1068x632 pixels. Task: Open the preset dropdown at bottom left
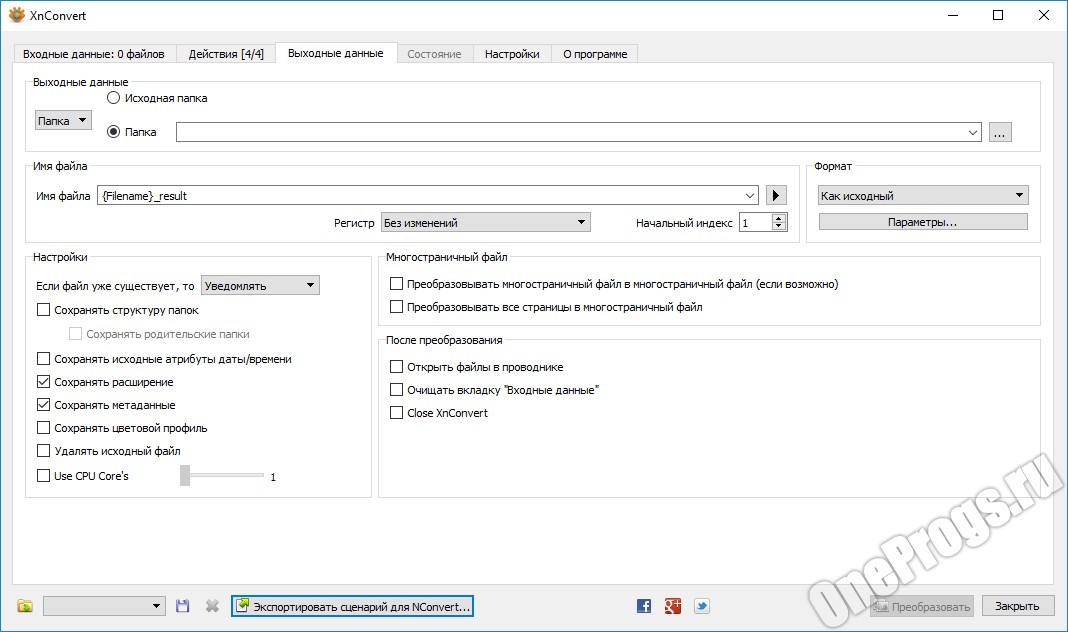104,606
